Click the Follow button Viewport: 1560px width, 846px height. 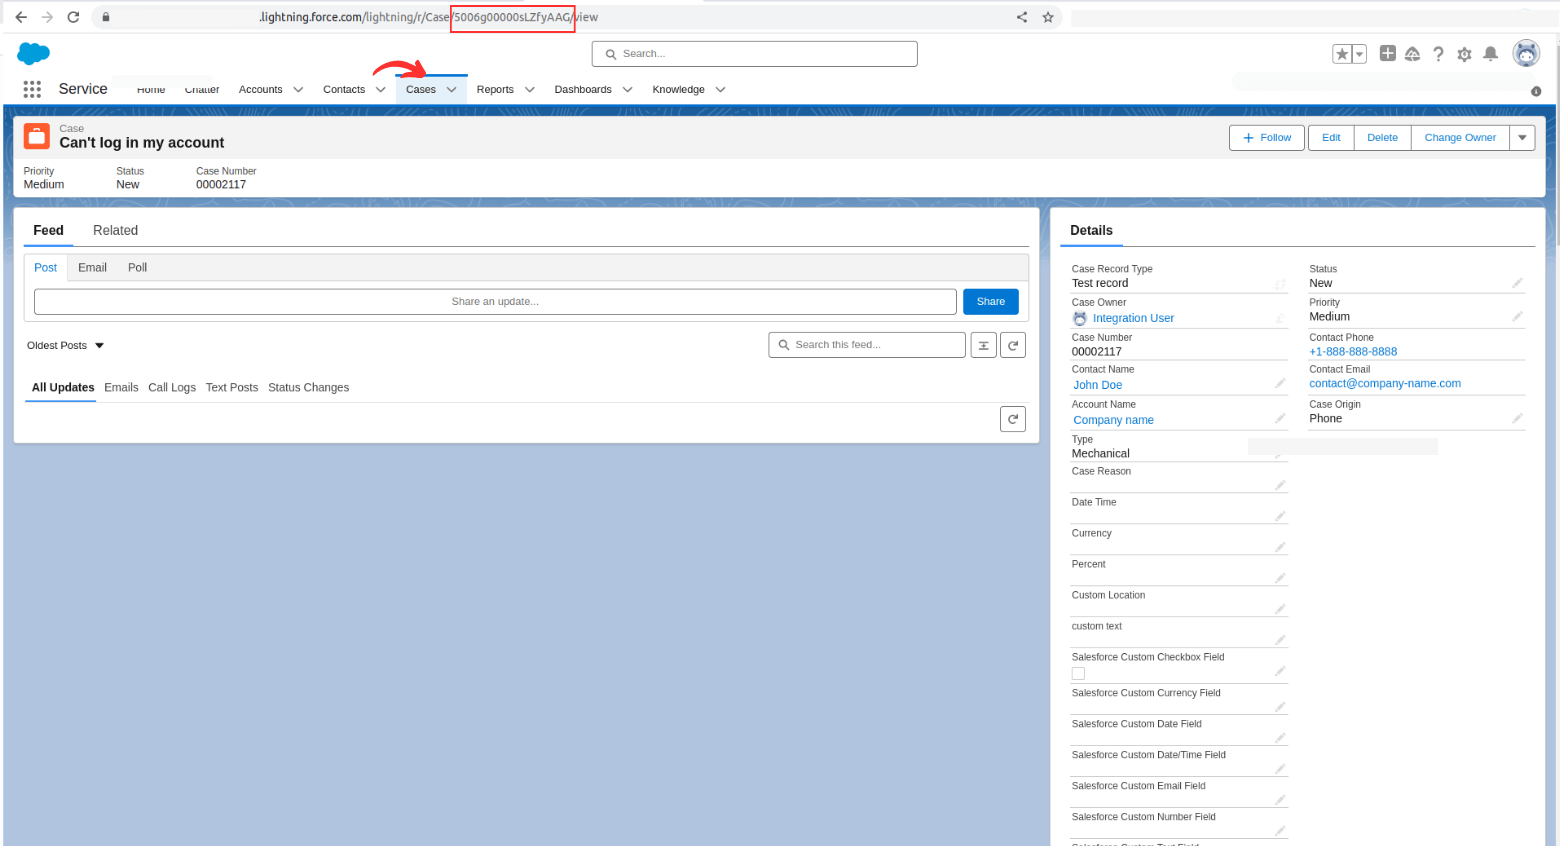1267,138
